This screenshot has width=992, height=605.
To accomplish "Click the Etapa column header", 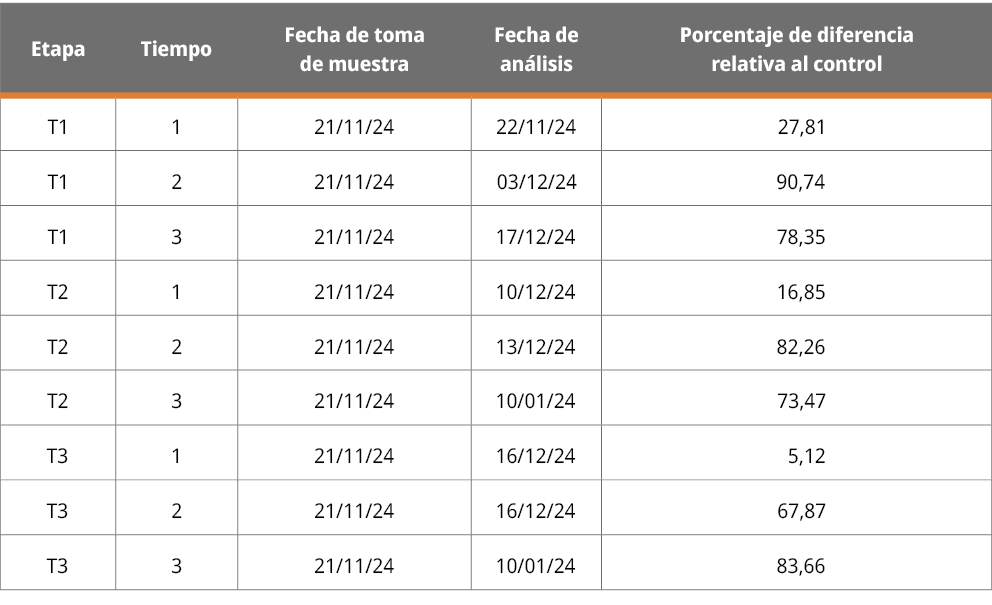I will (58, 49).
